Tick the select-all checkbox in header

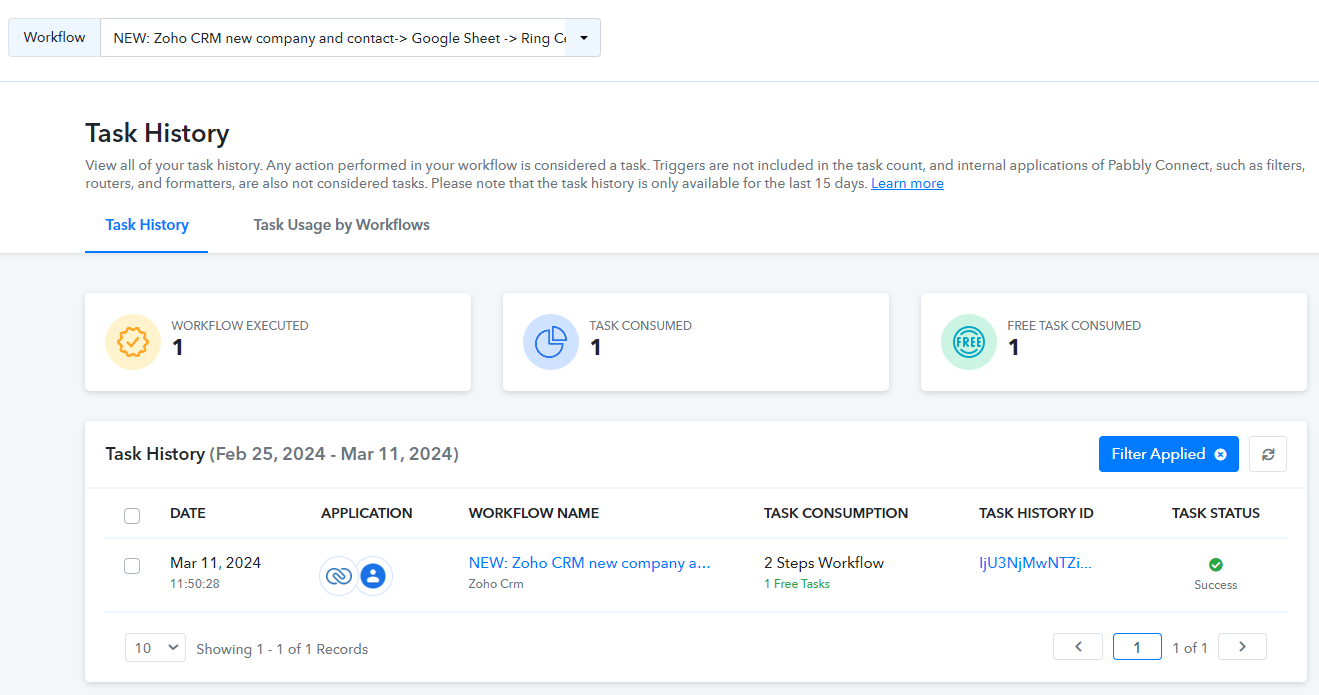[132, 516]
